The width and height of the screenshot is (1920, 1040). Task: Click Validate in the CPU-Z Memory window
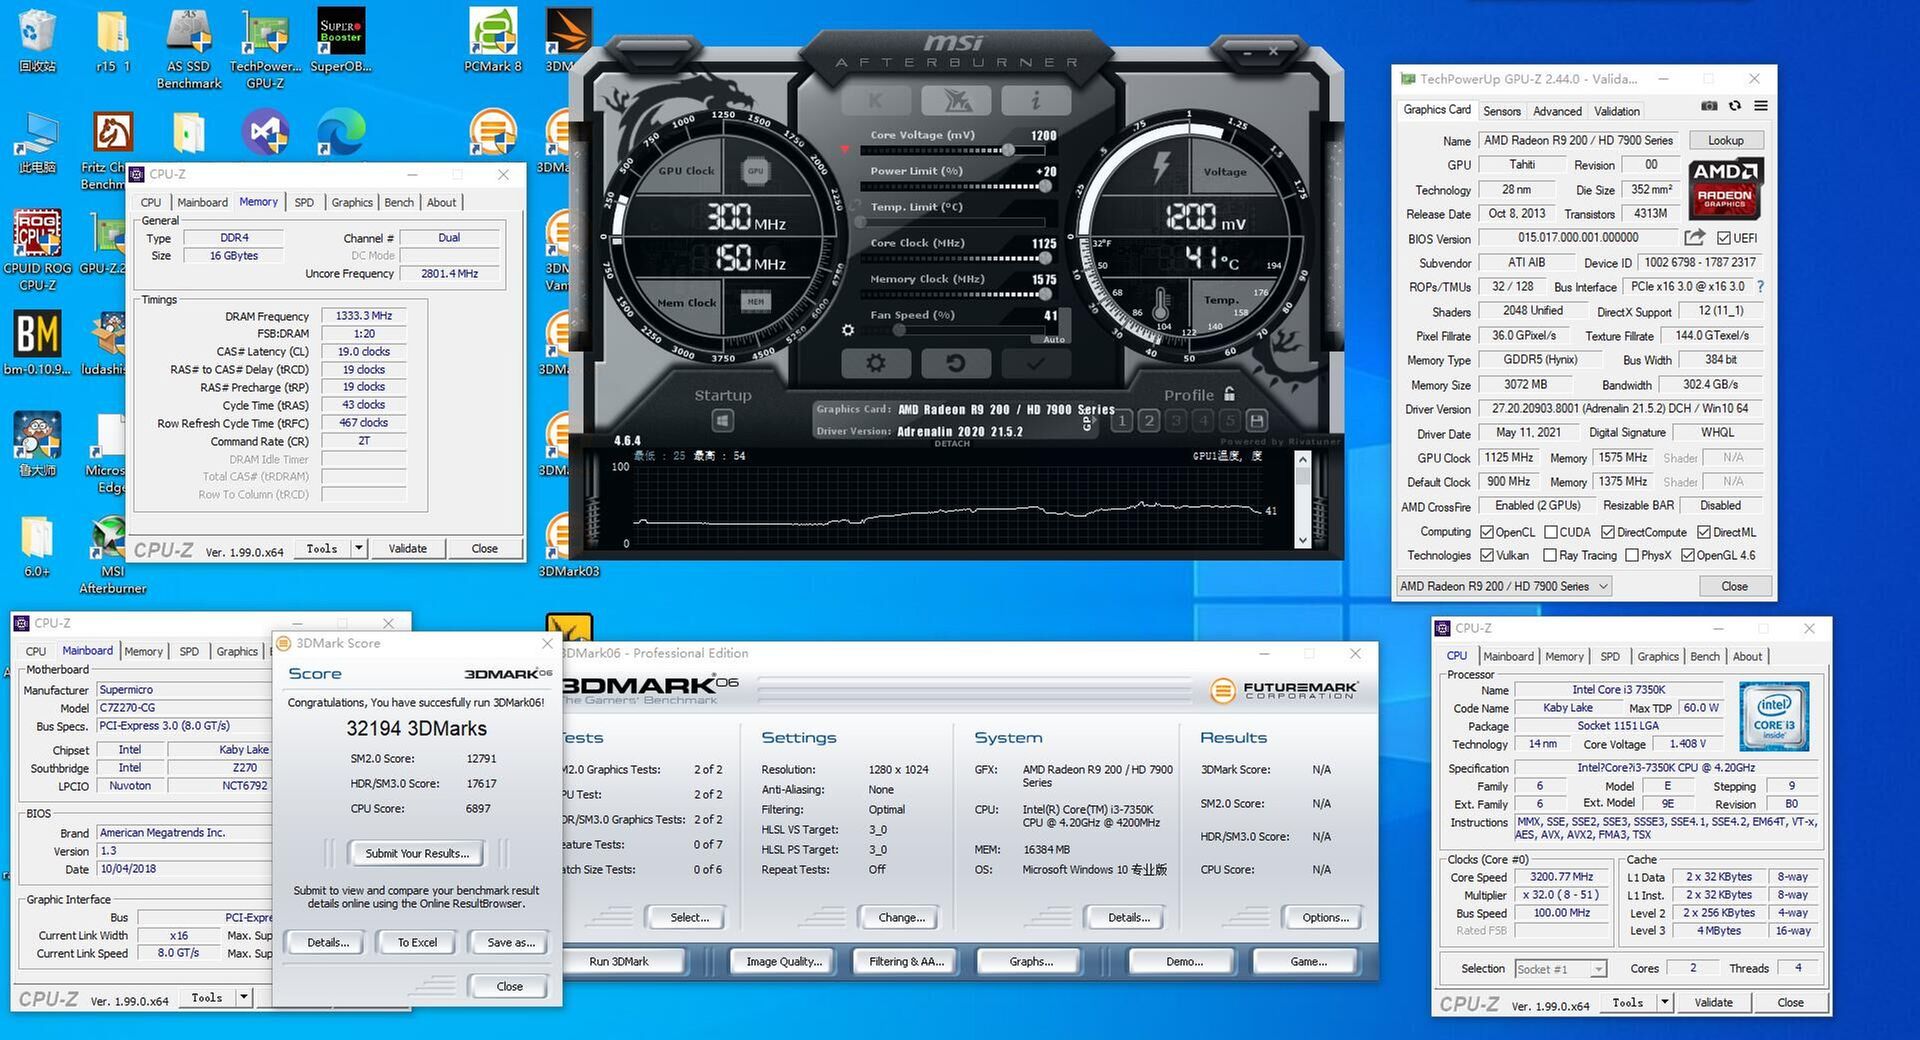(407, 548)
